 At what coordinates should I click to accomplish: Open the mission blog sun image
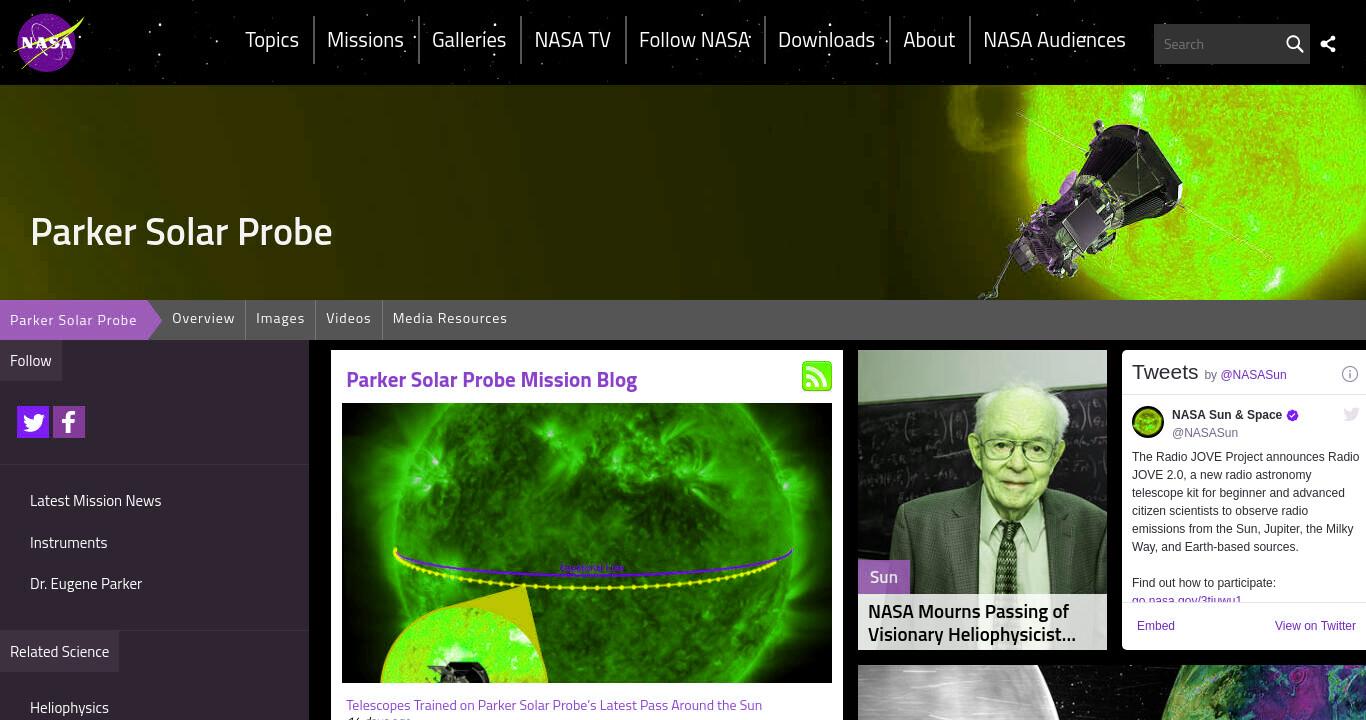pyautogui.click(x=587, y=543)
